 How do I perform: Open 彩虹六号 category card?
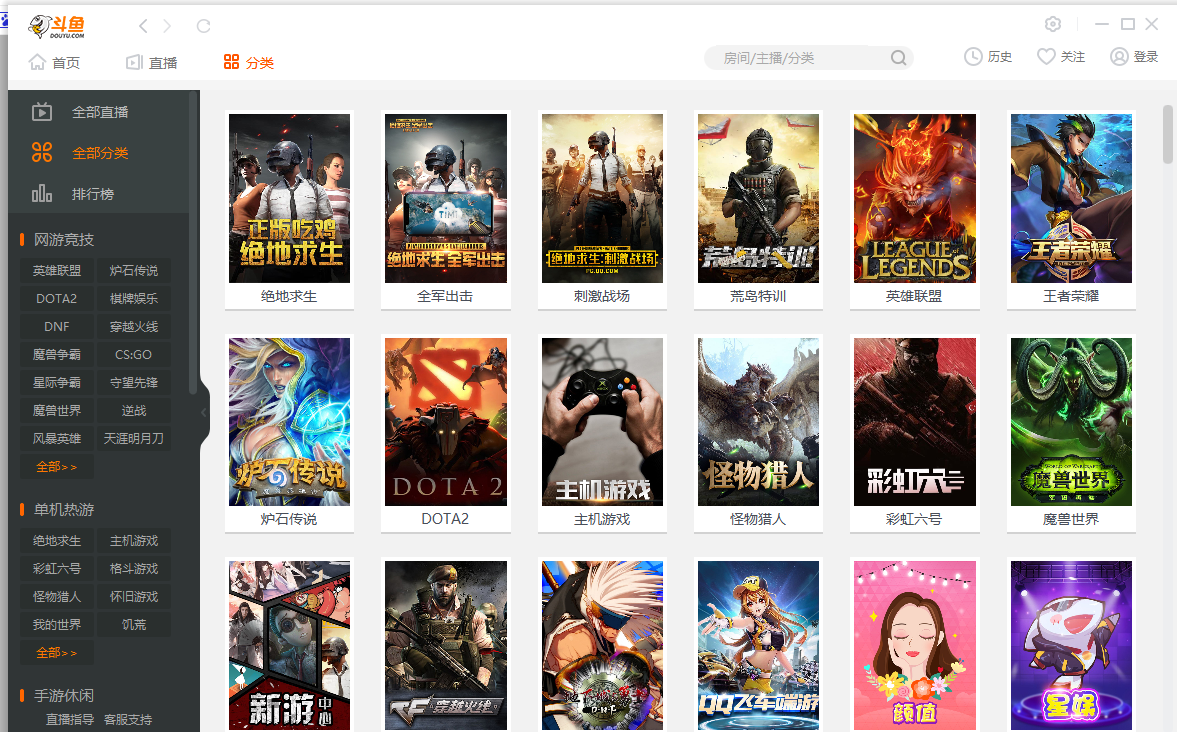click(x=914, y=433)
